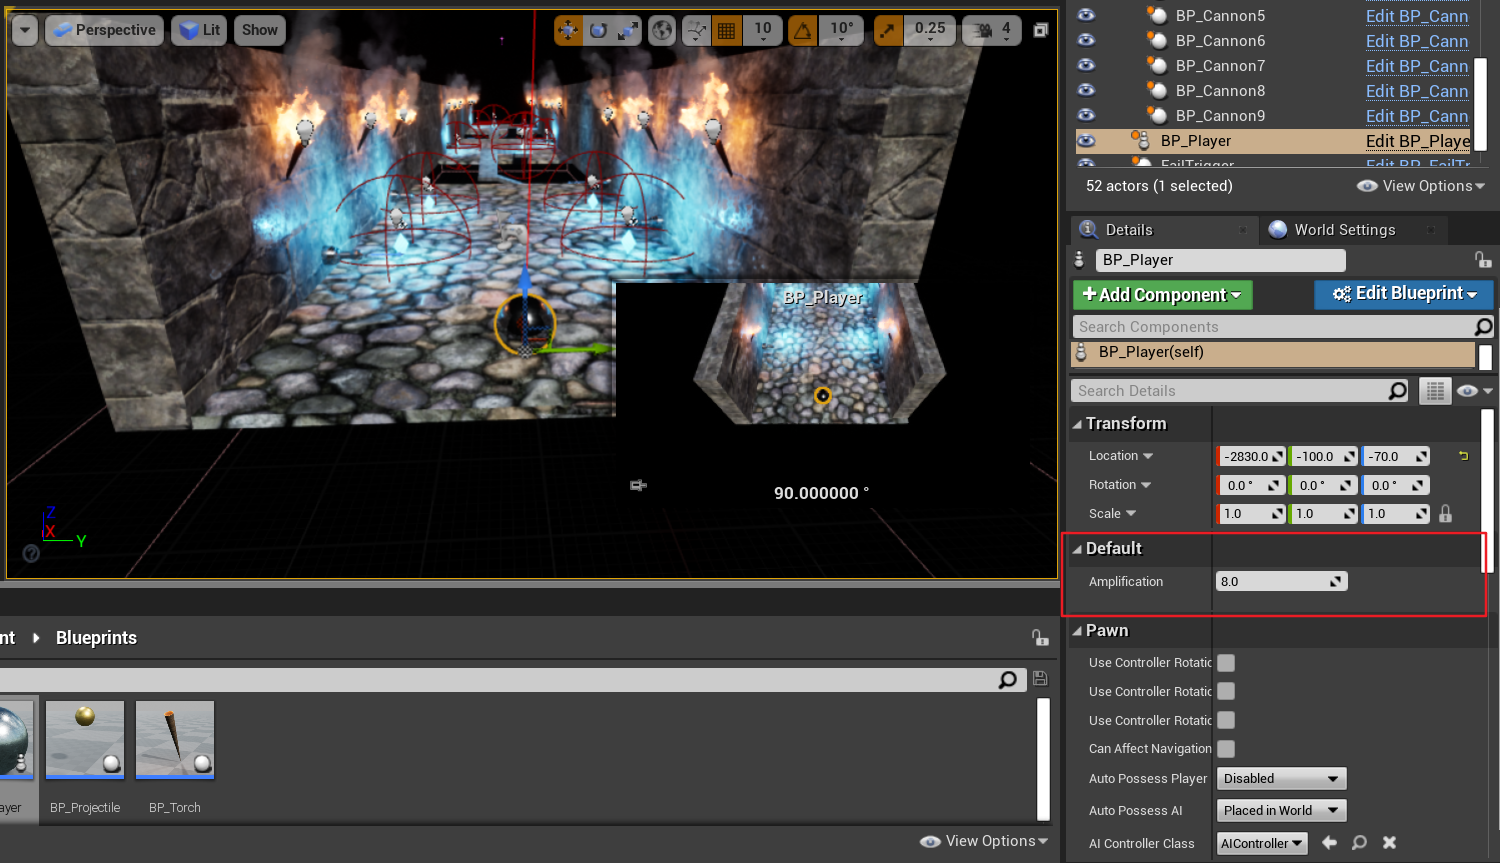Select BP_Cannon9 actor row

(1220, 115)
